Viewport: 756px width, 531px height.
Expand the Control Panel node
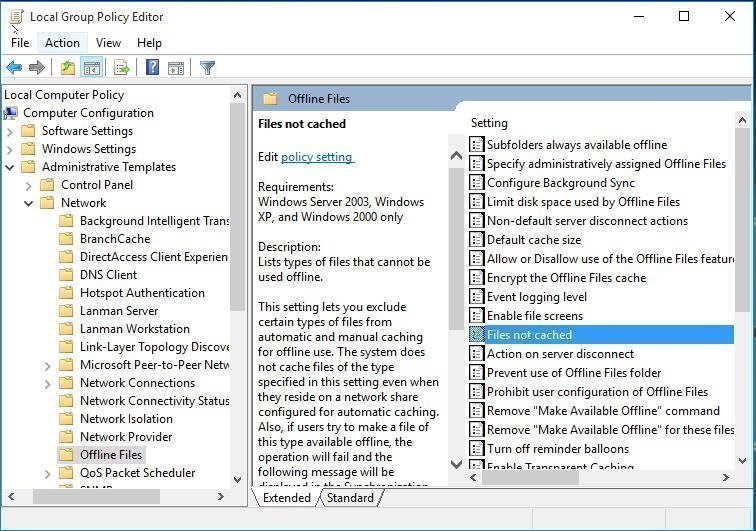pos(28,185)
